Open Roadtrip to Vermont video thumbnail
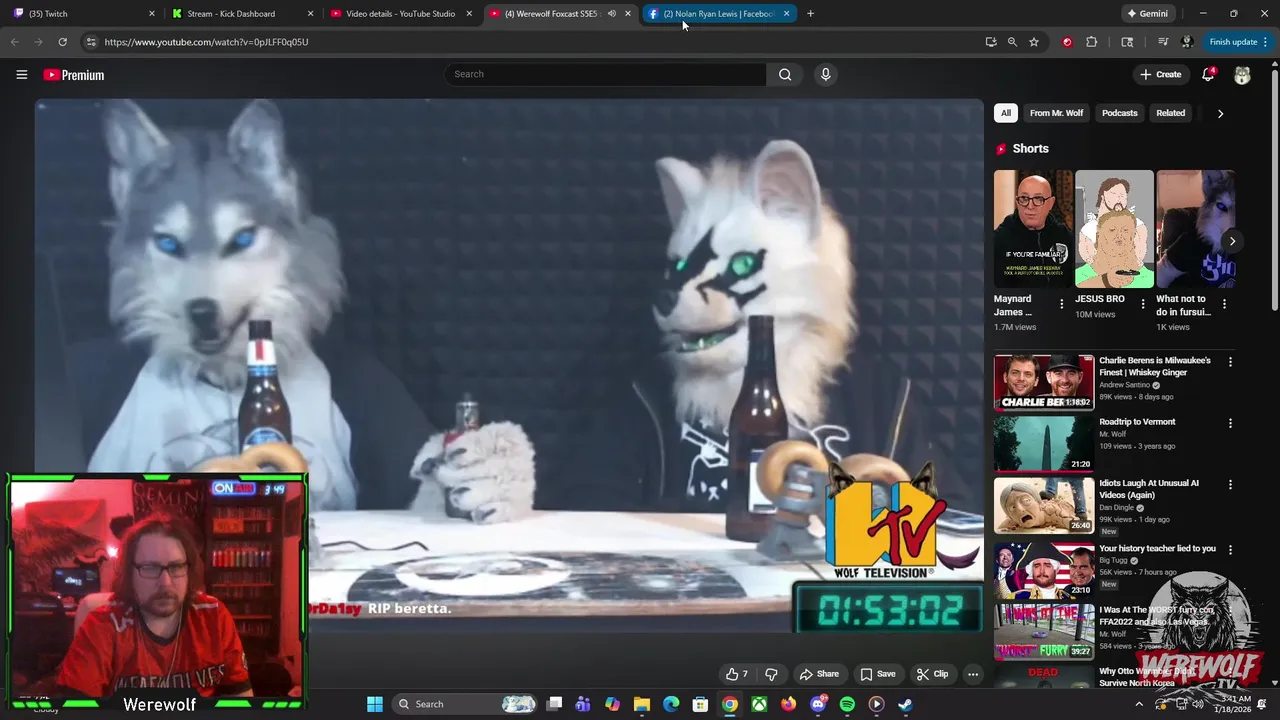 pos(1044,443)
